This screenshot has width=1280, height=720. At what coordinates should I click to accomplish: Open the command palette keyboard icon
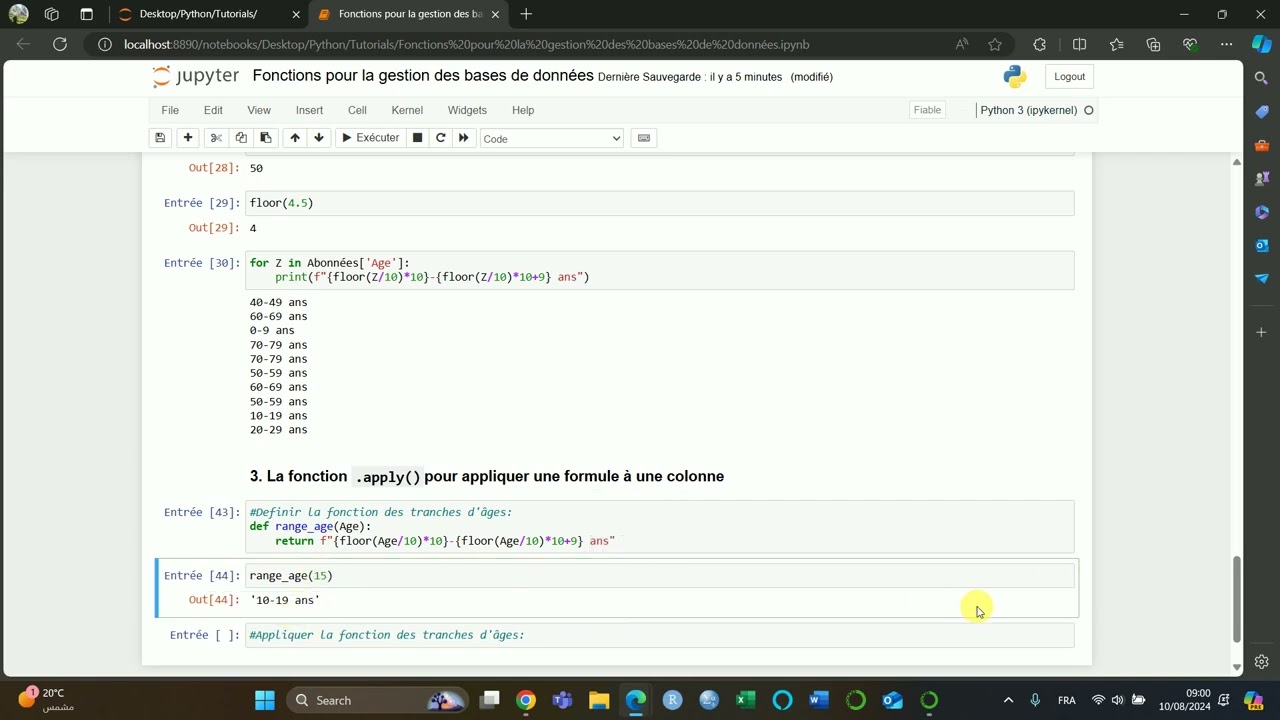[644, 138]
